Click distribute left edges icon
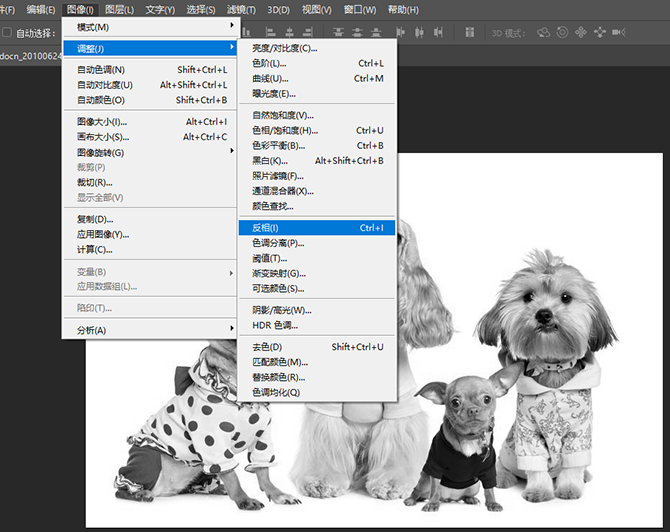Screen dimensions: 670x532 pos(400,32)
